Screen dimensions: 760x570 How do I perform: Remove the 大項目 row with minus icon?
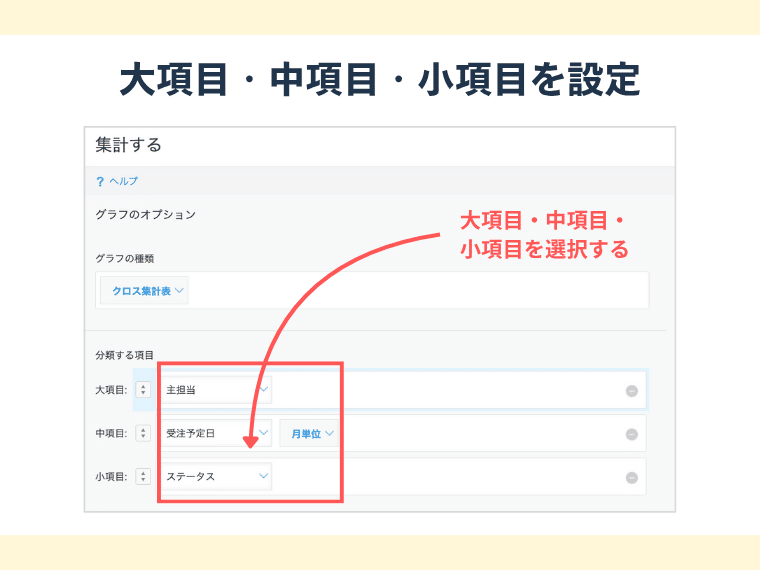[631, 391]
